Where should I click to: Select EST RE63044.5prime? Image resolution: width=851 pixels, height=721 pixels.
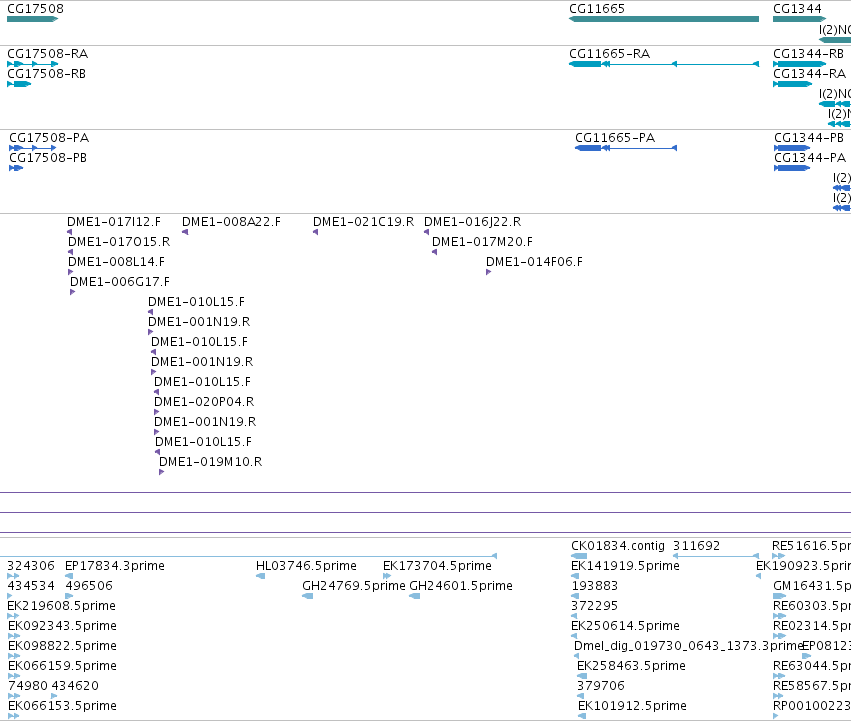click(780, 676)
